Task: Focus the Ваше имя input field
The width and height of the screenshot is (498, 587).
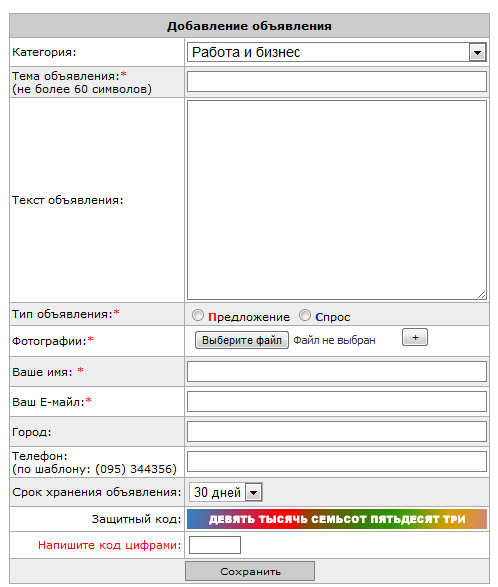Action: point(337,371)
